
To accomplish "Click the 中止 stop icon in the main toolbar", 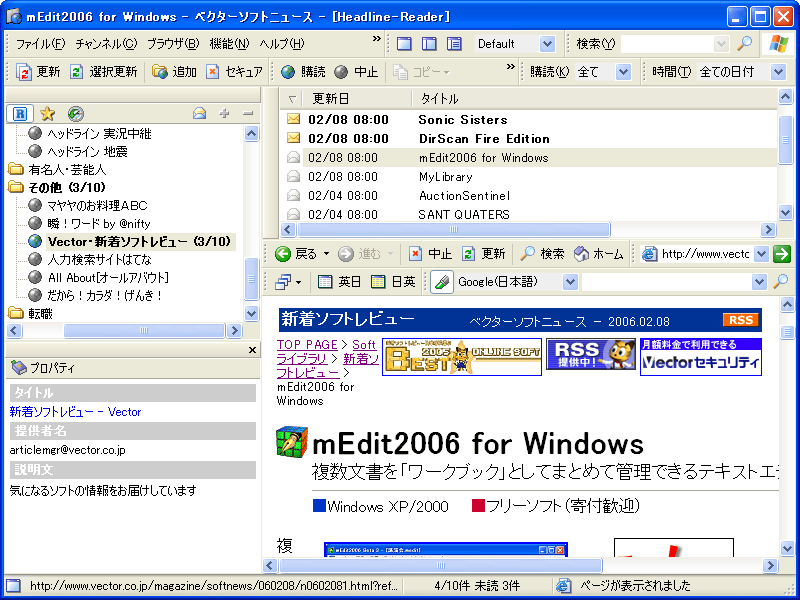I will [x=341, y=72].
